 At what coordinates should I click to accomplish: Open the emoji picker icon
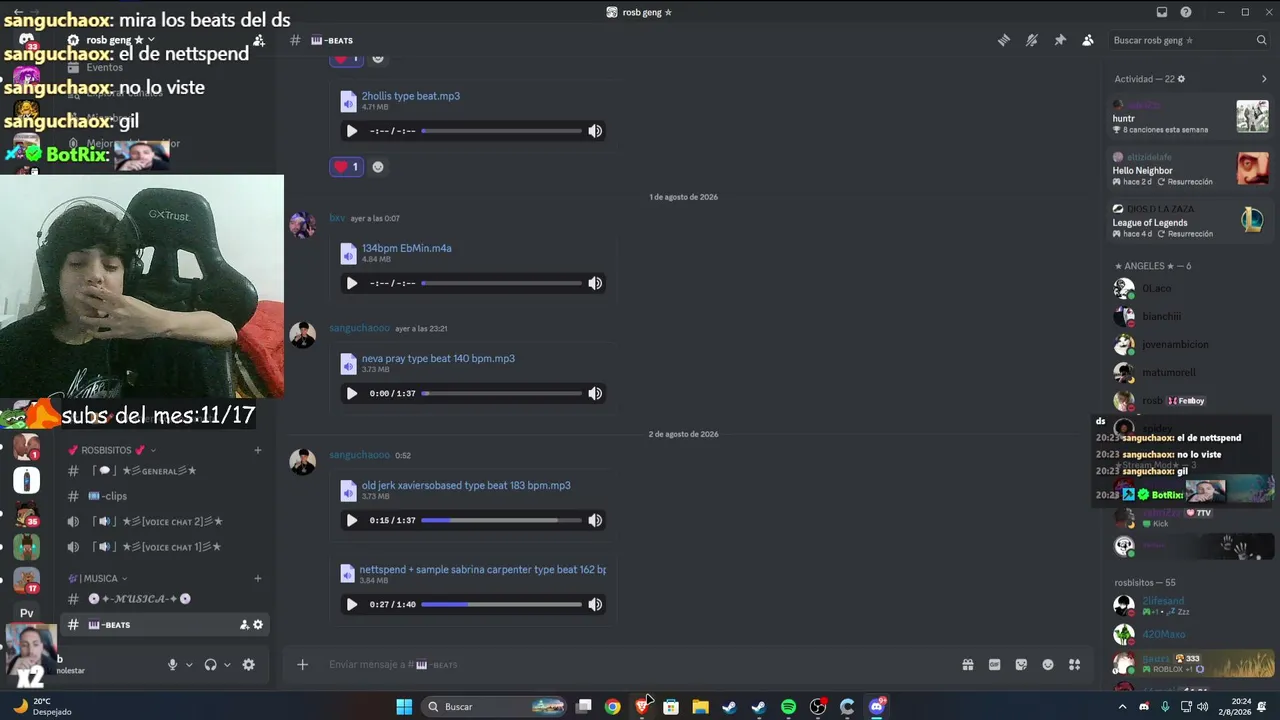pyautogui.click(x=1048, y=664)
